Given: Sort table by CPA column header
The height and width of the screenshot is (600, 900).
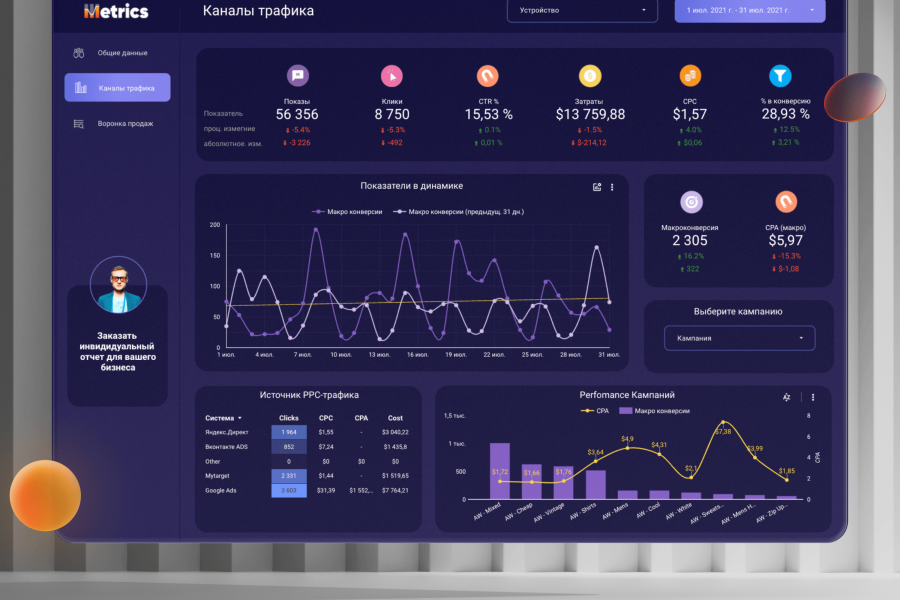Looking at the screenshot, I should (x=361, y=418).
